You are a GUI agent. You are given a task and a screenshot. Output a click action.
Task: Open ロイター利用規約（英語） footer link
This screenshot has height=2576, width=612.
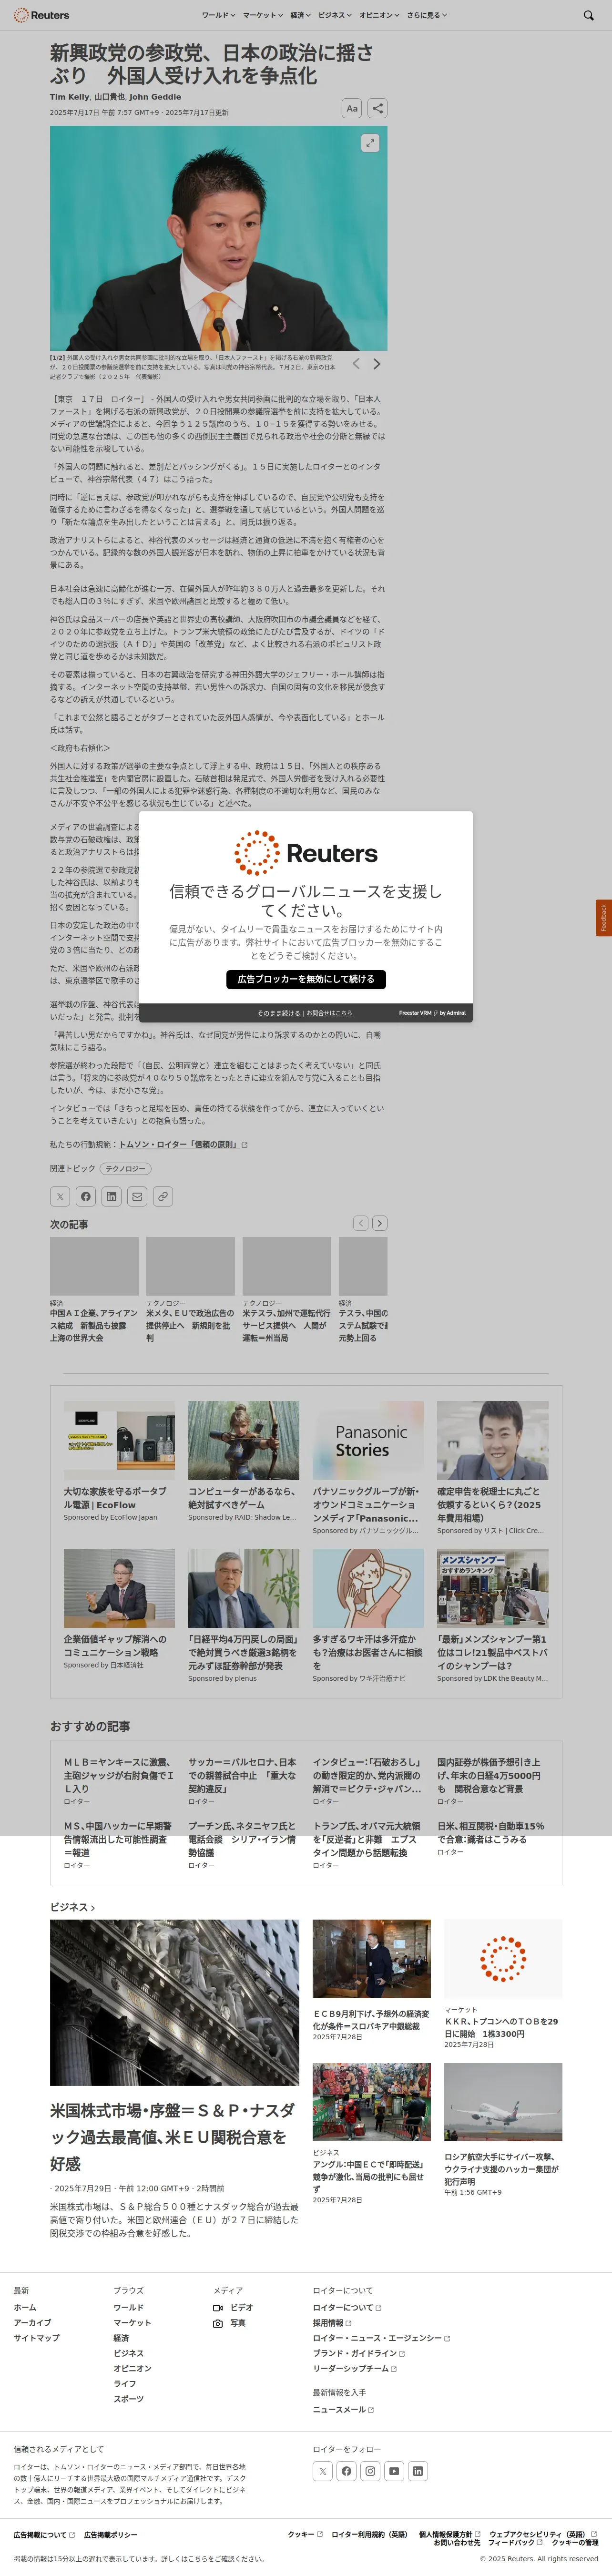pyautogui.click(x=369, y=2535)
